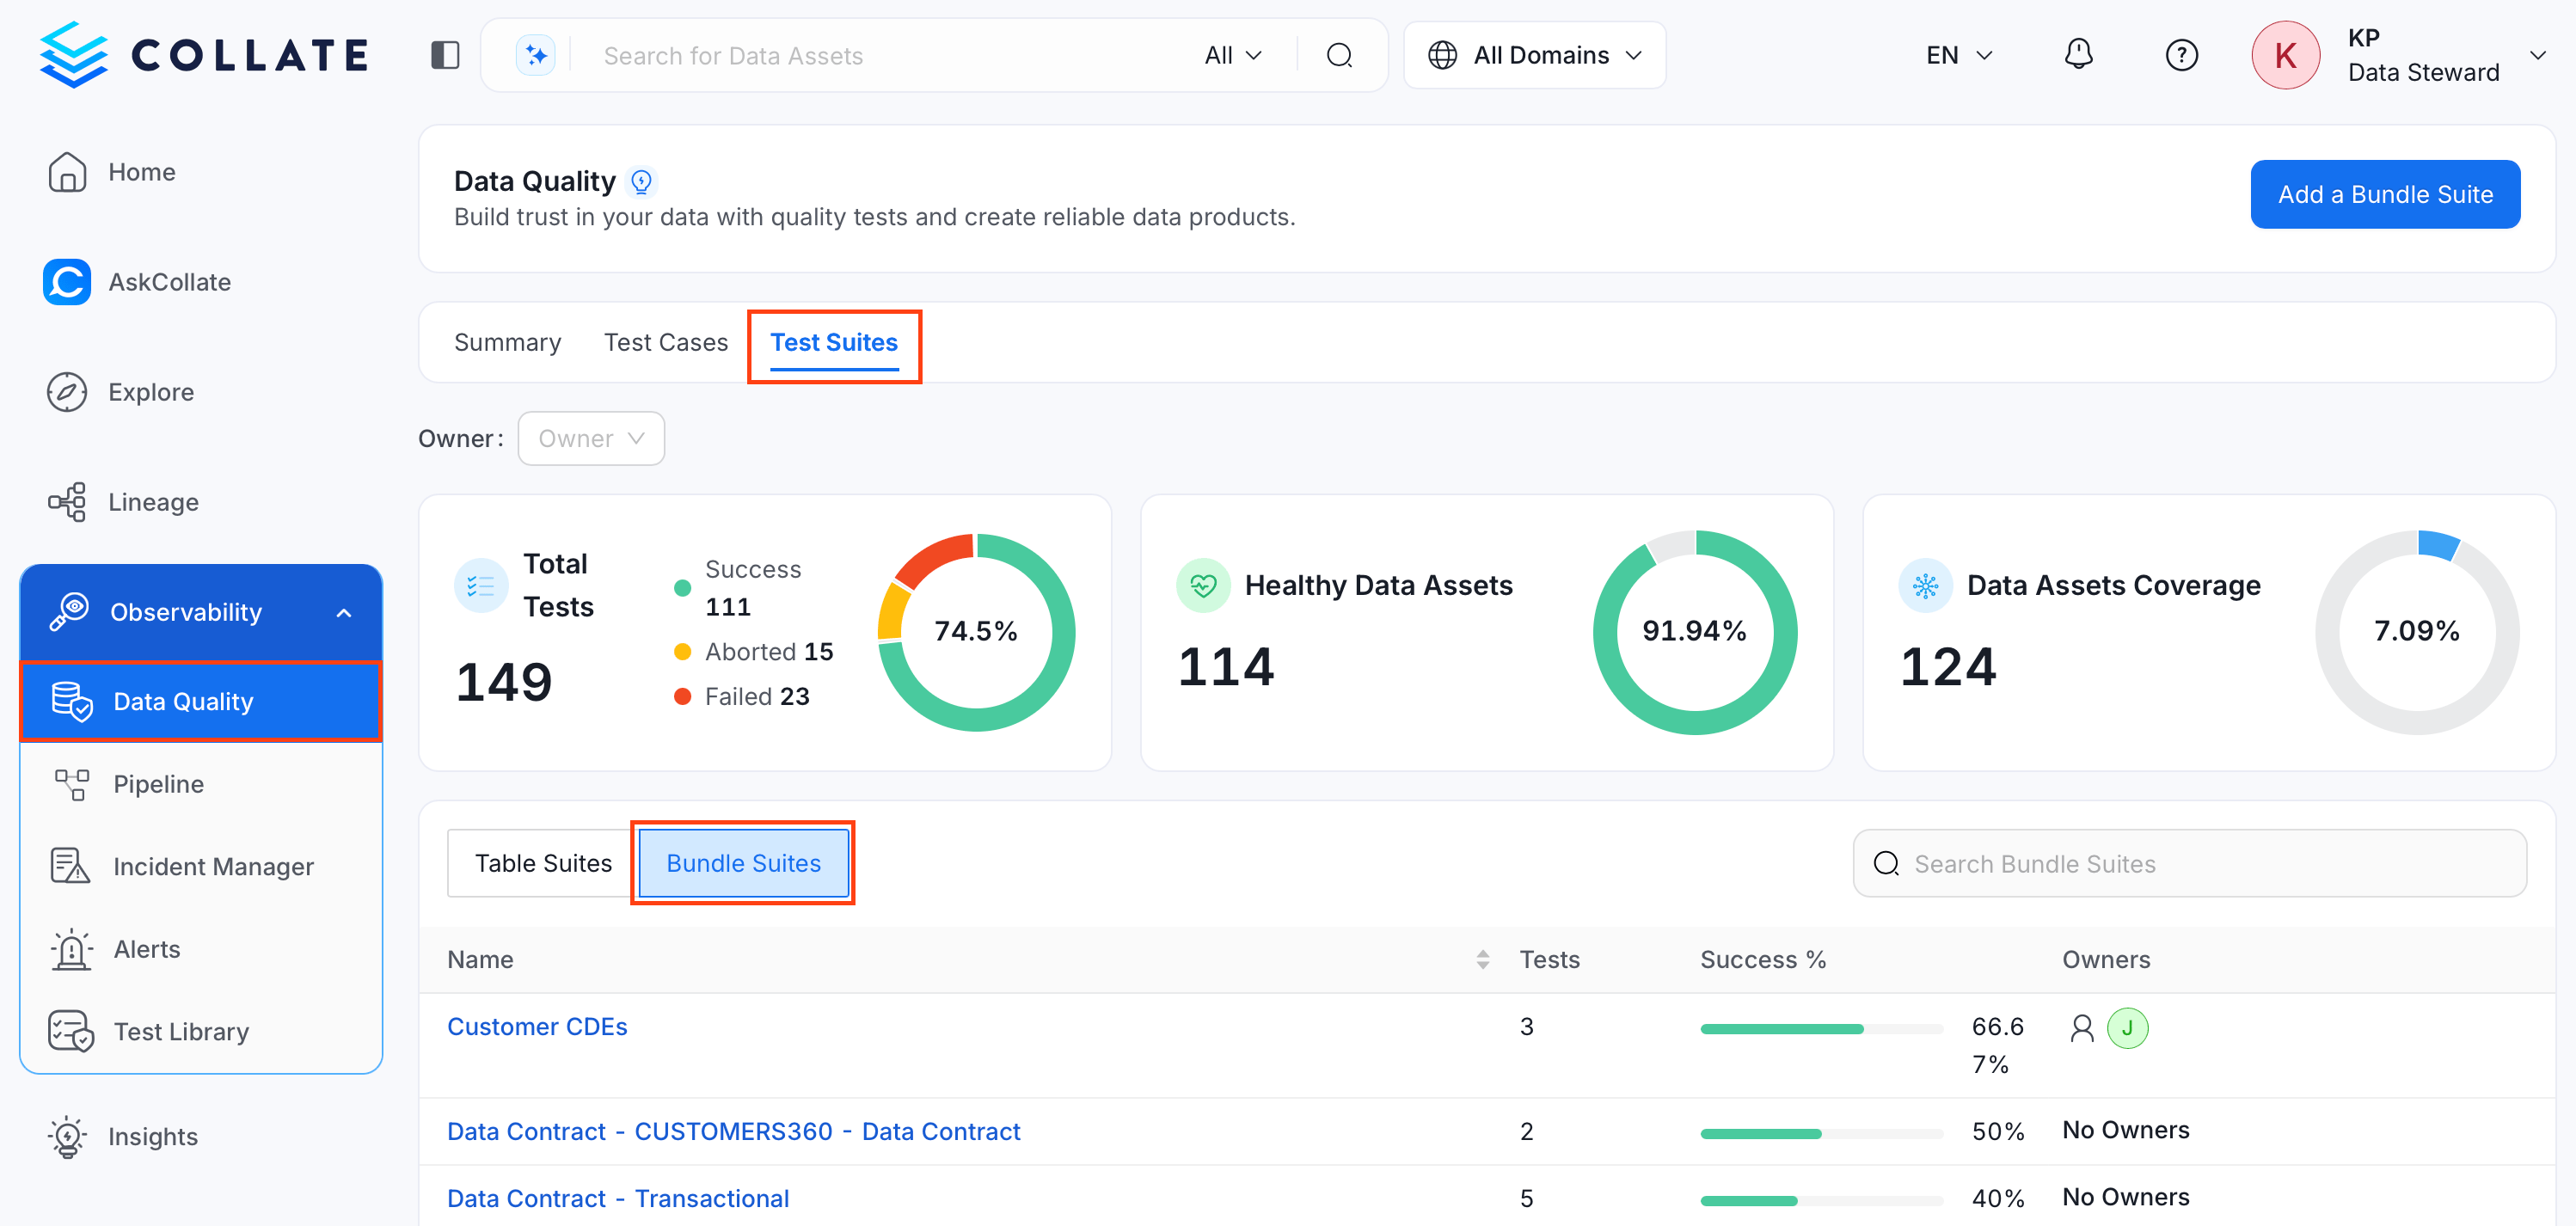Click the Search Bundle Suites field
The width and height of the screenshot is (2576, 1226).
2189,863
